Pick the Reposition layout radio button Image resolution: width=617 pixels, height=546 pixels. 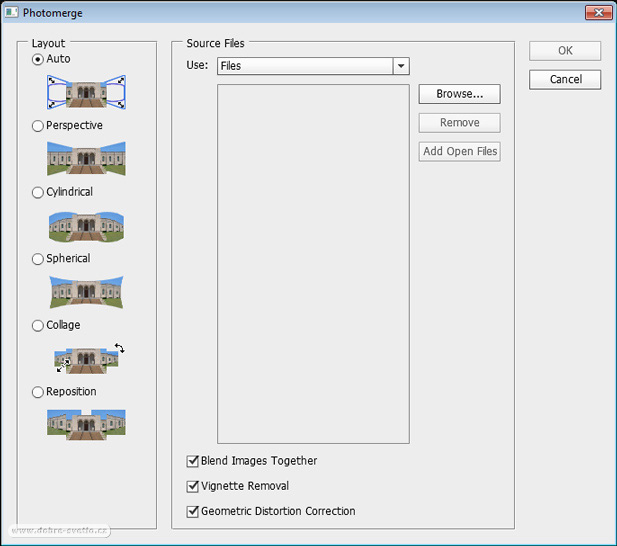(38, 392)
